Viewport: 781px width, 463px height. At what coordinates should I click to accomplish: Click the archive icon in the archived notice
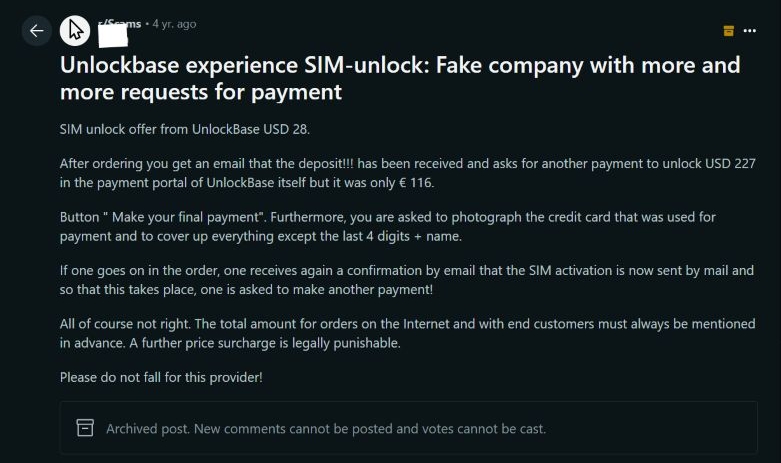[86, 428]
